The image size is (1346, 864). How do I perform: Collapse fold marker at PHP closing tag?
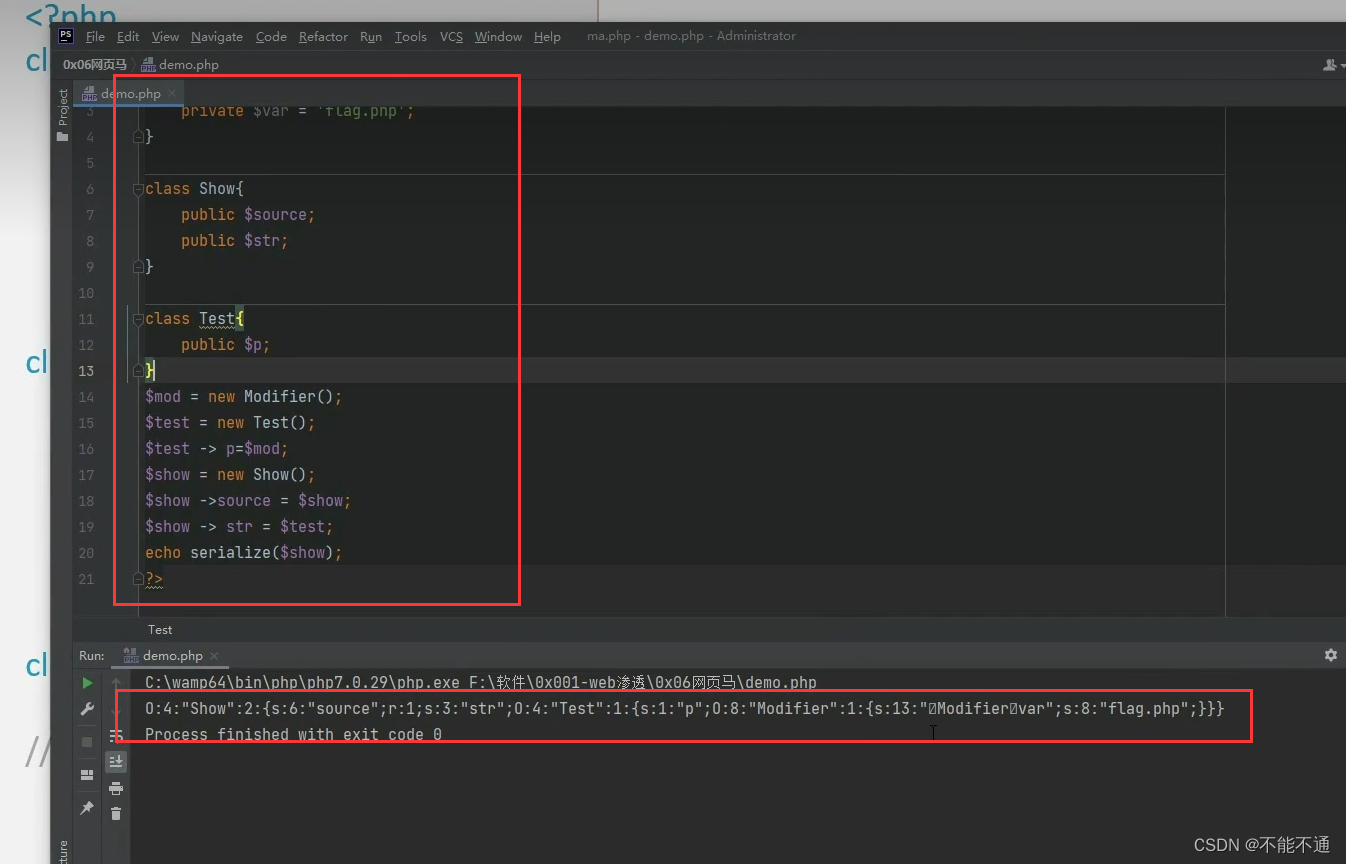pos(138,579)
